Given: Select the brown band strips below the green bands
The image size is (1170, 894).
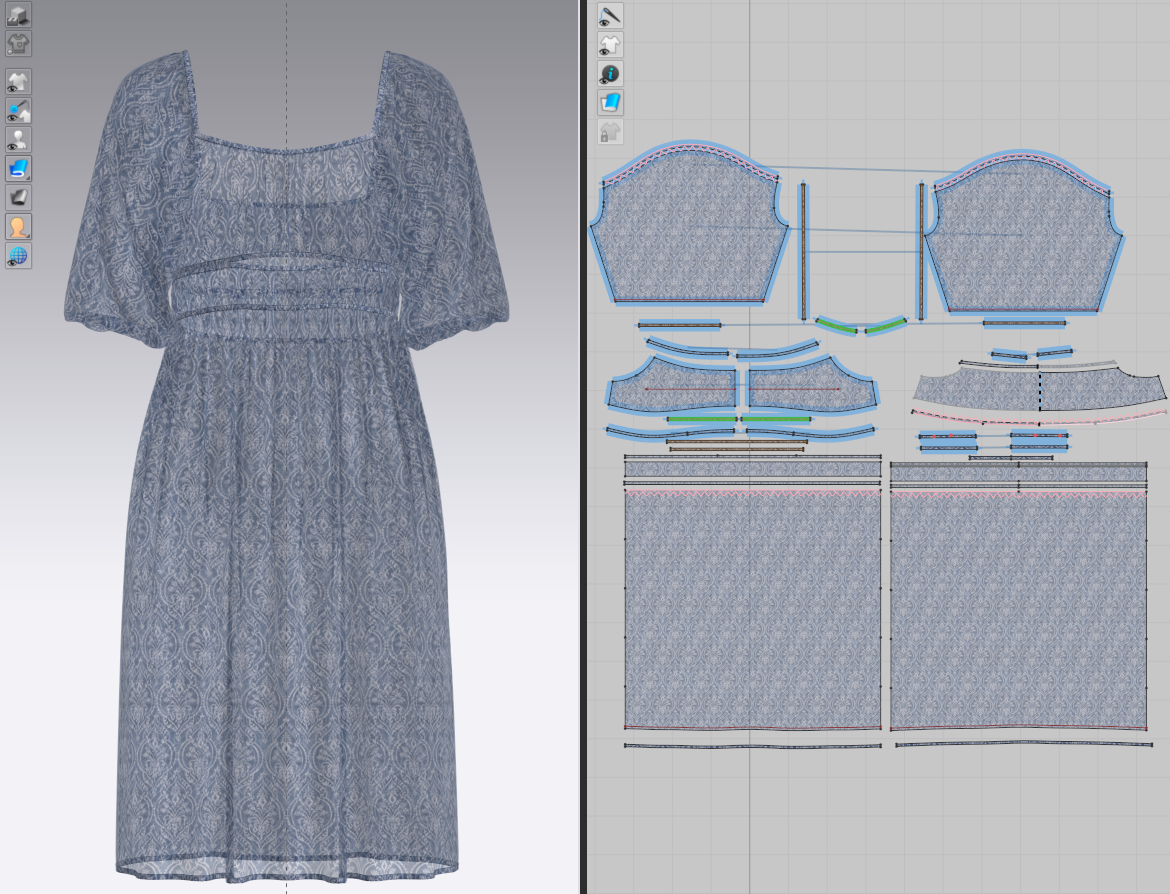Looking at the screenshot, I should pos(737,446).
